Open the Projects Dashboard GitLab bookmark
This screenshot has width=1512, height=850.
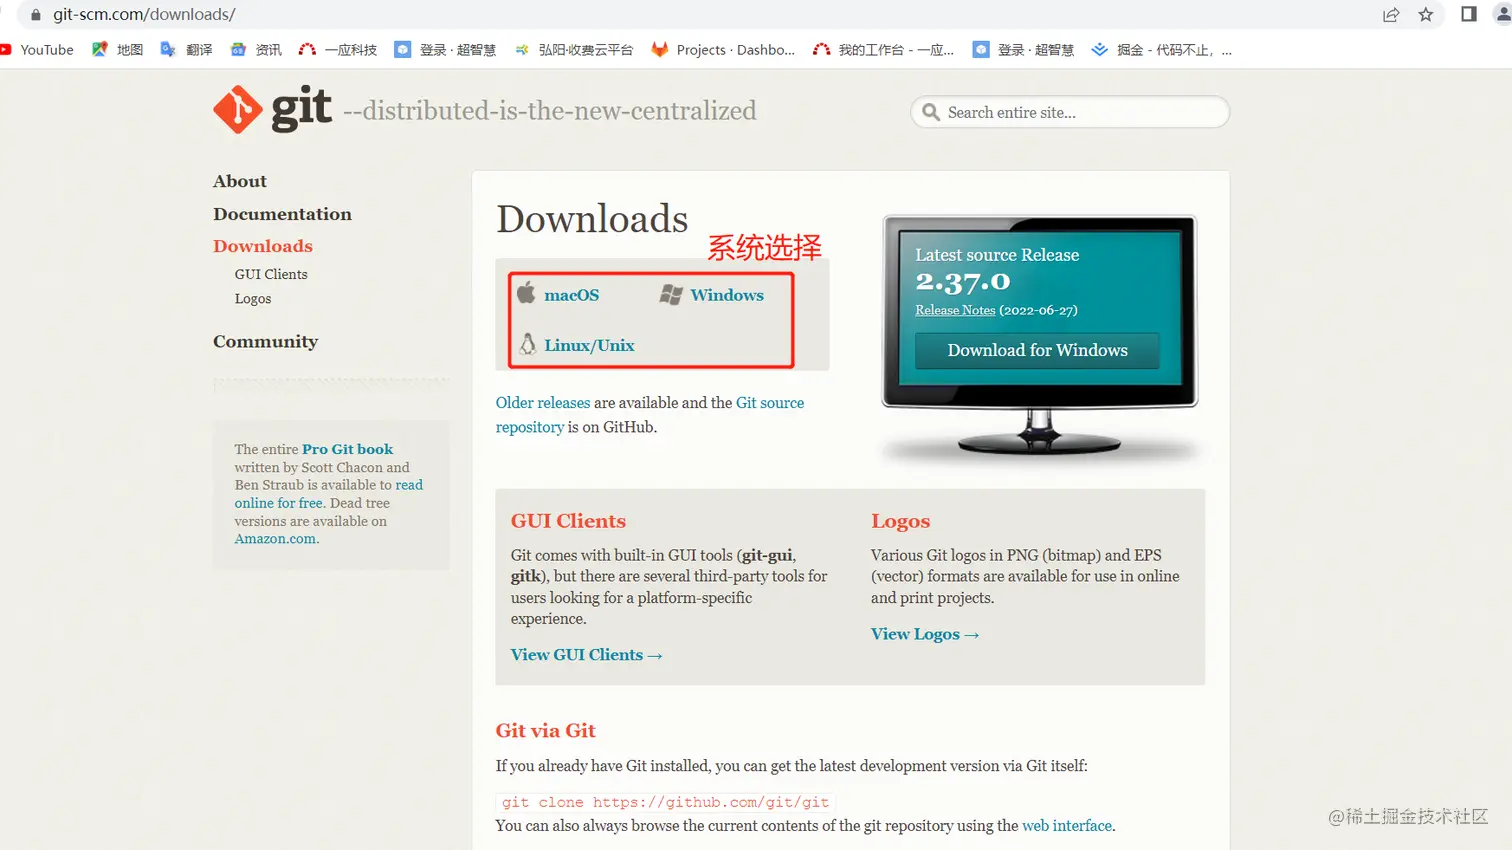723,50
